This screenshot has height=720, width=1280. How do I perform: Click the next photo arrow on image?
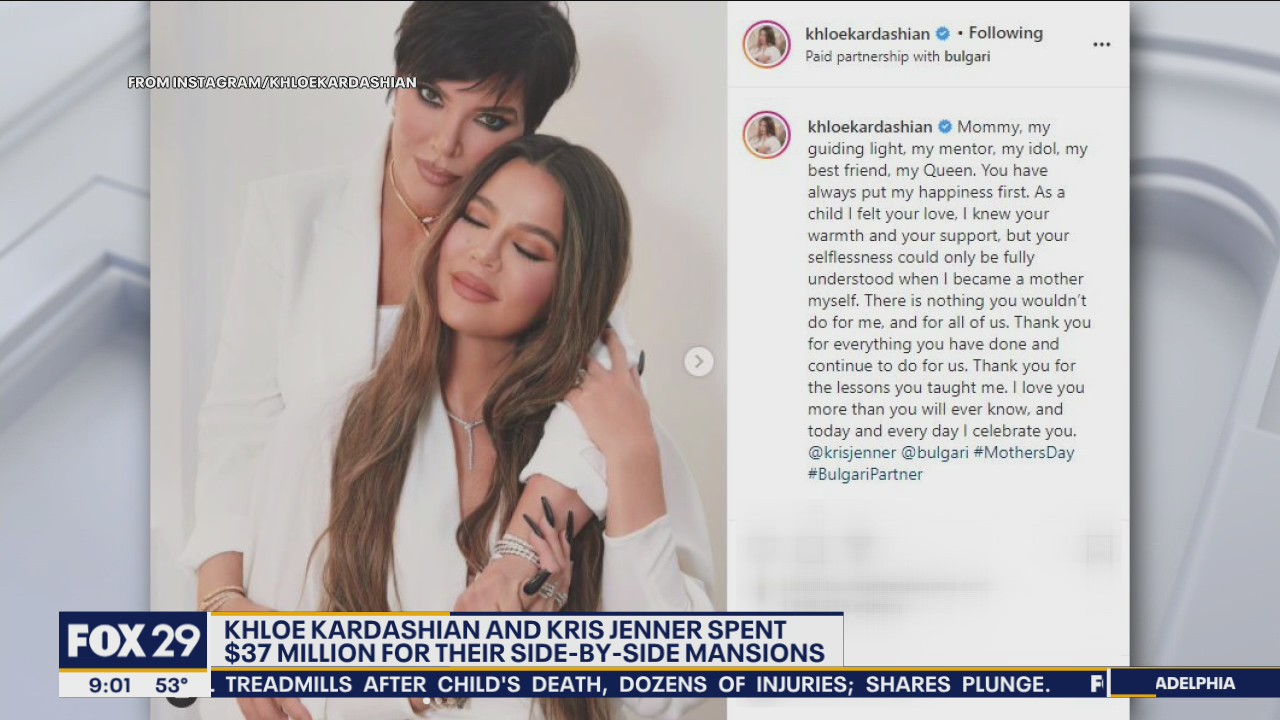[x=699, y=361]
